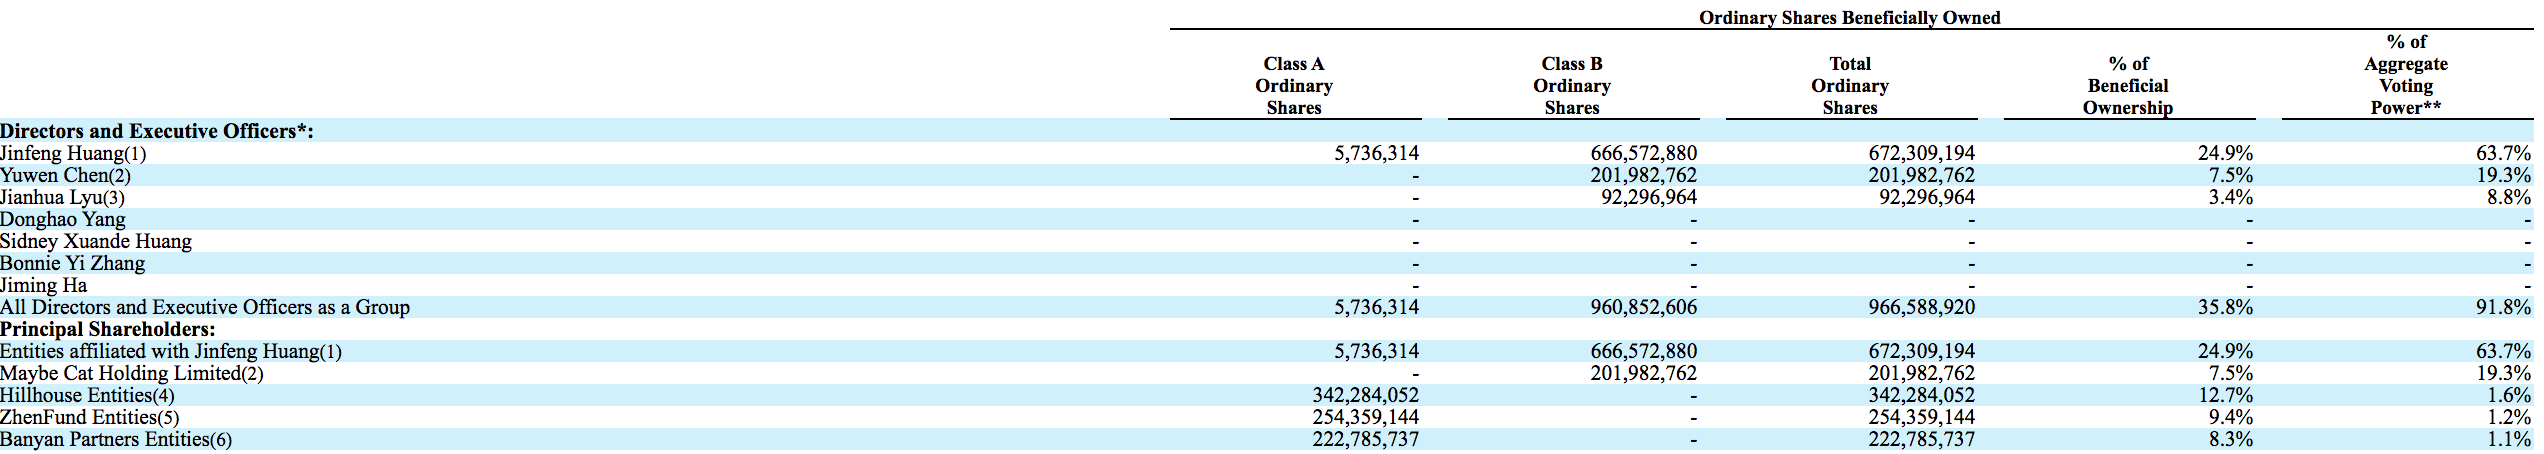Click the 960,852,606 Class B group total

coord(1644,307)
